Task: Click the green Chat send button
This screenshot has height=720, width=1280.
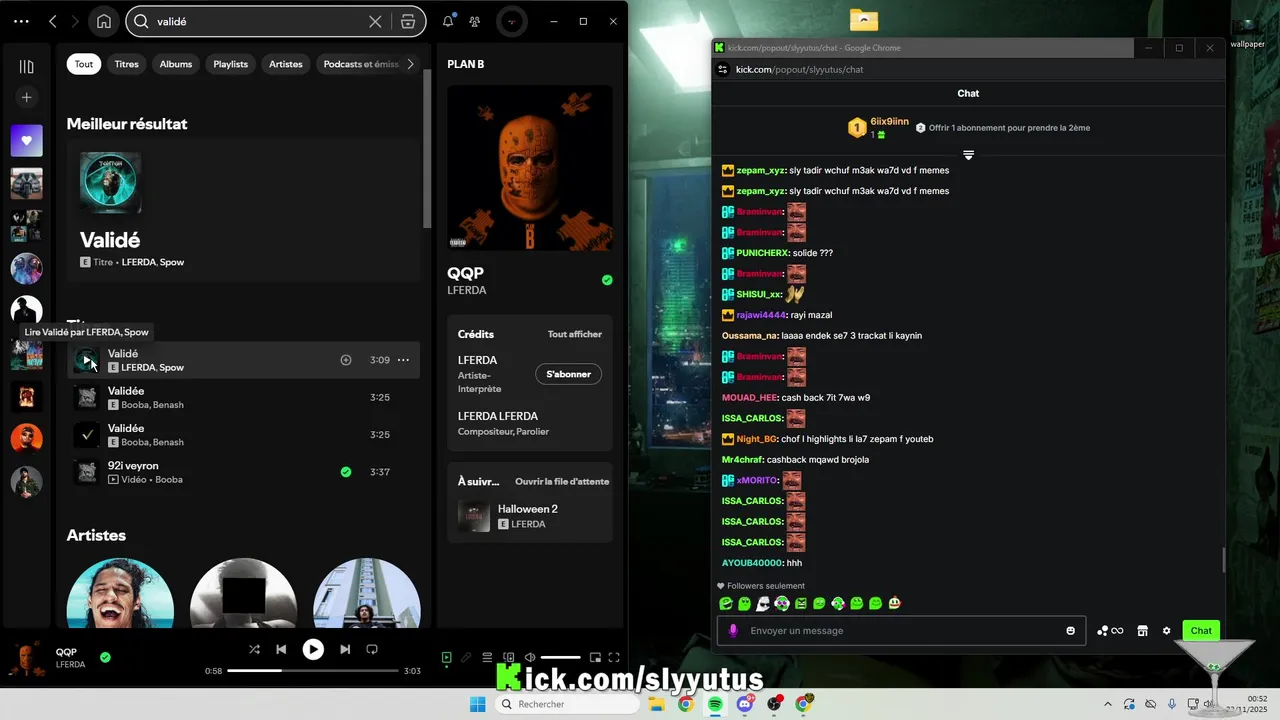Action: coord(1201,631)
